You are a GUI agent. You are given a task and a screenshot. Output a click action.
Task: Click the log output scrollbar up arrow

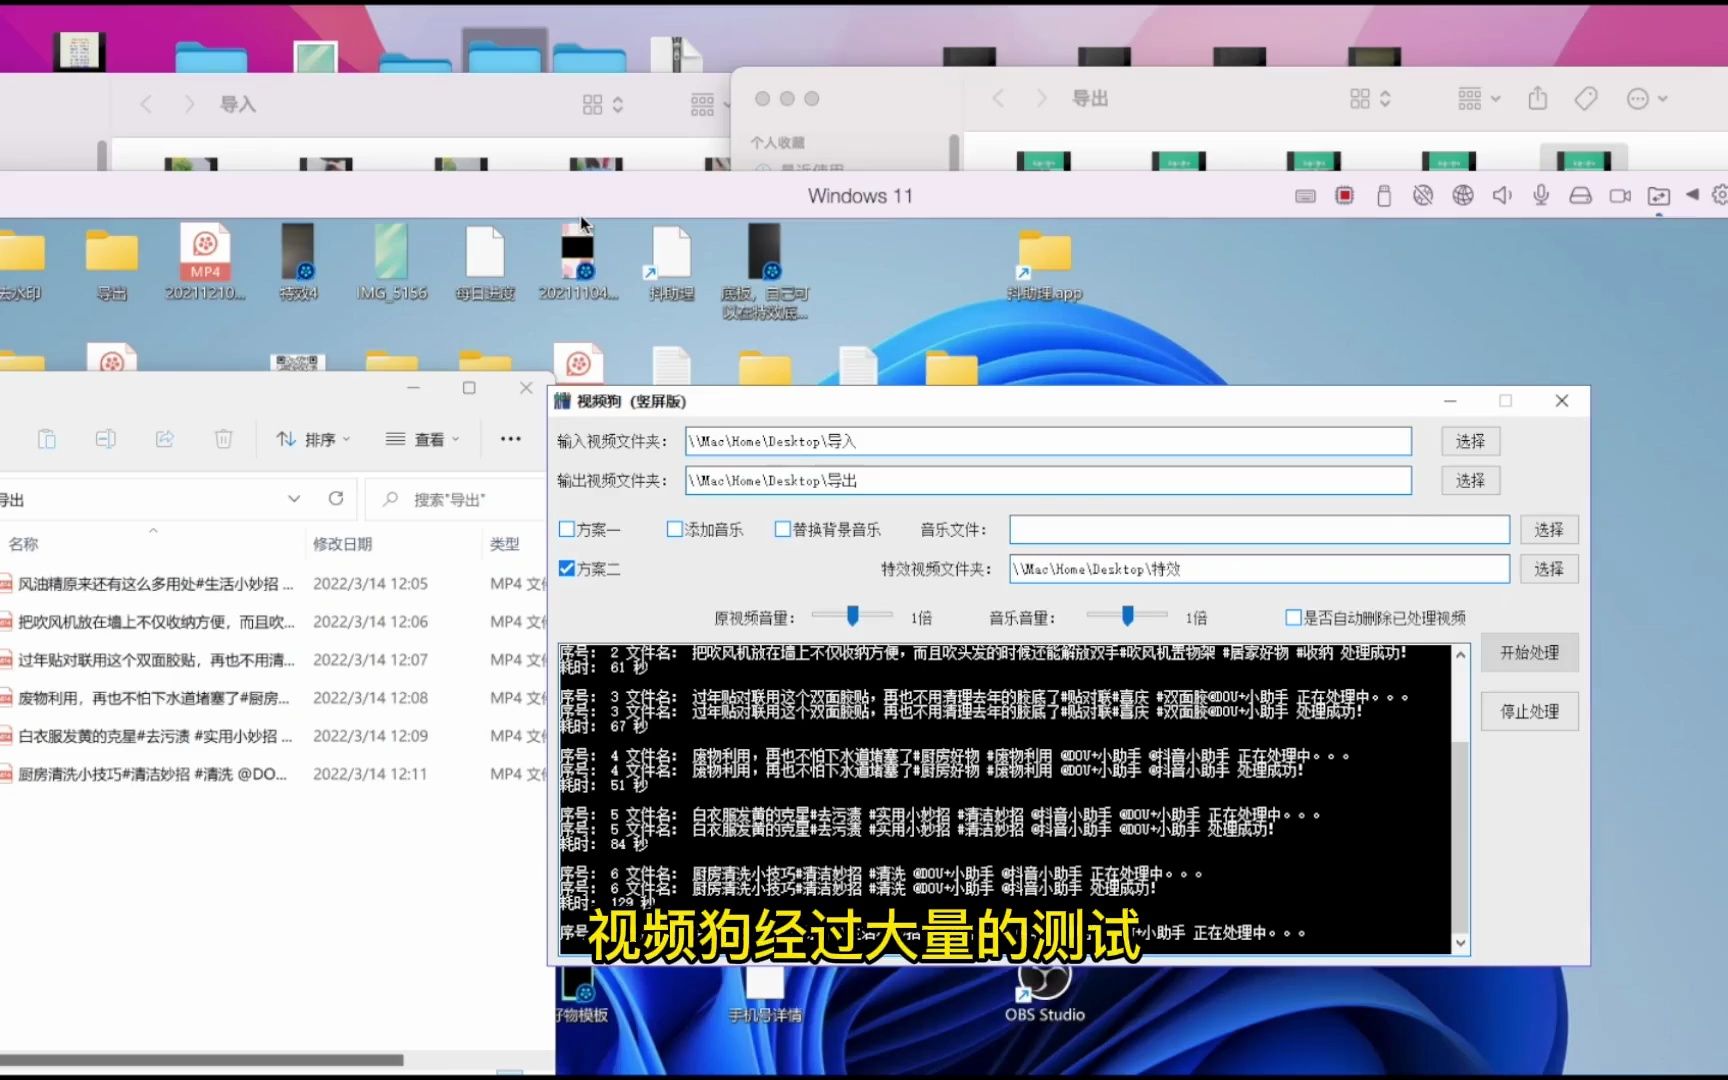click(1461, 655)
